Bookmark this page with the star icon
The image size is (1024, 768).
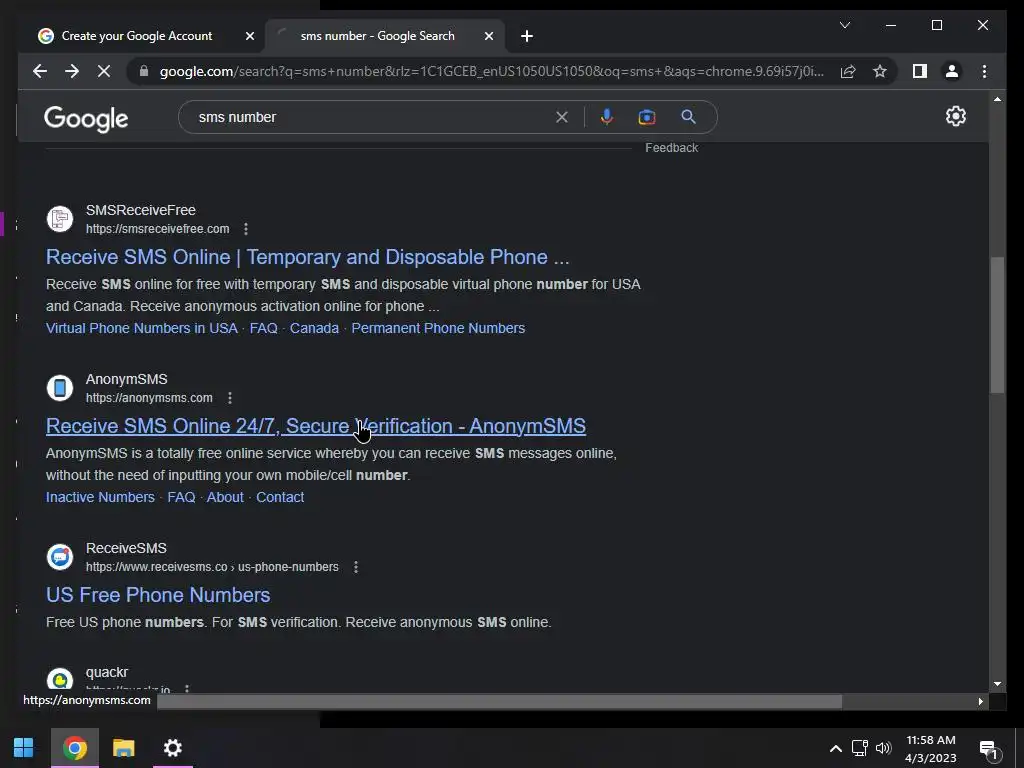click(880, 71)
